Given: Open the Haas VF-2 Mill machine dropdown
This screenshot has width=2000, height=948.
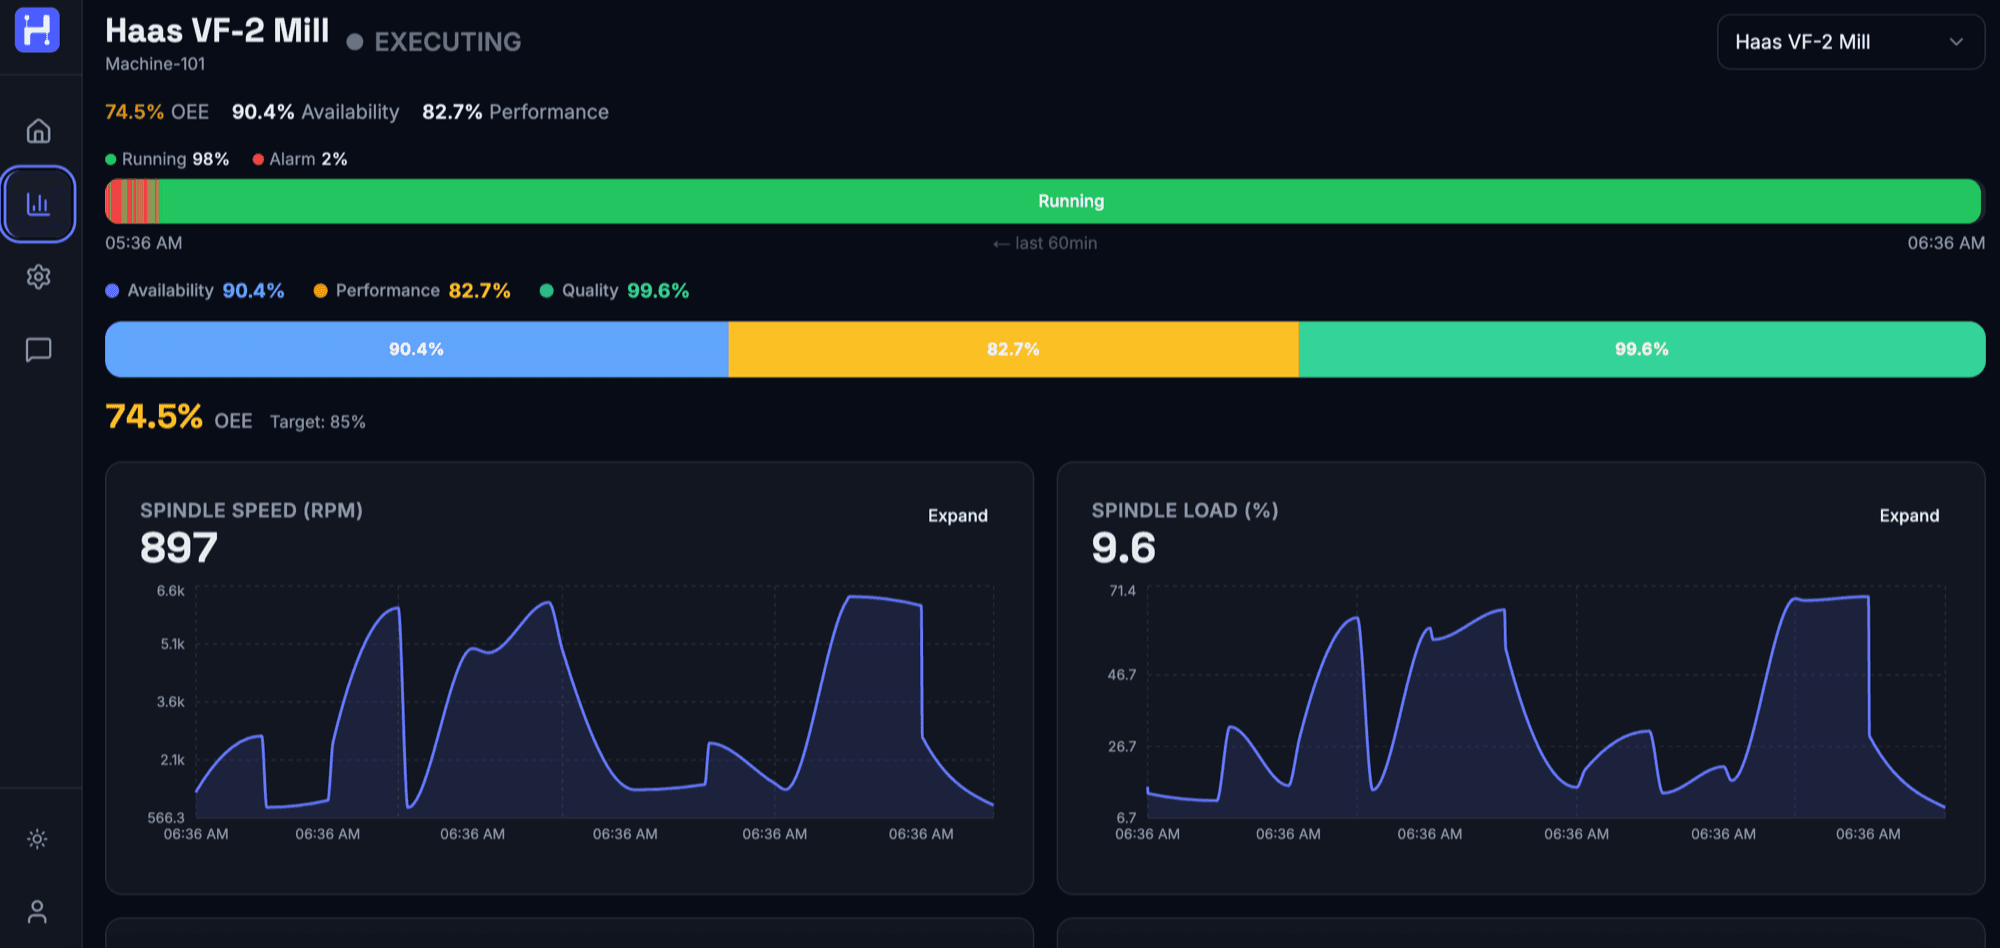Looking at the screenshot, I should point(1851,42).
